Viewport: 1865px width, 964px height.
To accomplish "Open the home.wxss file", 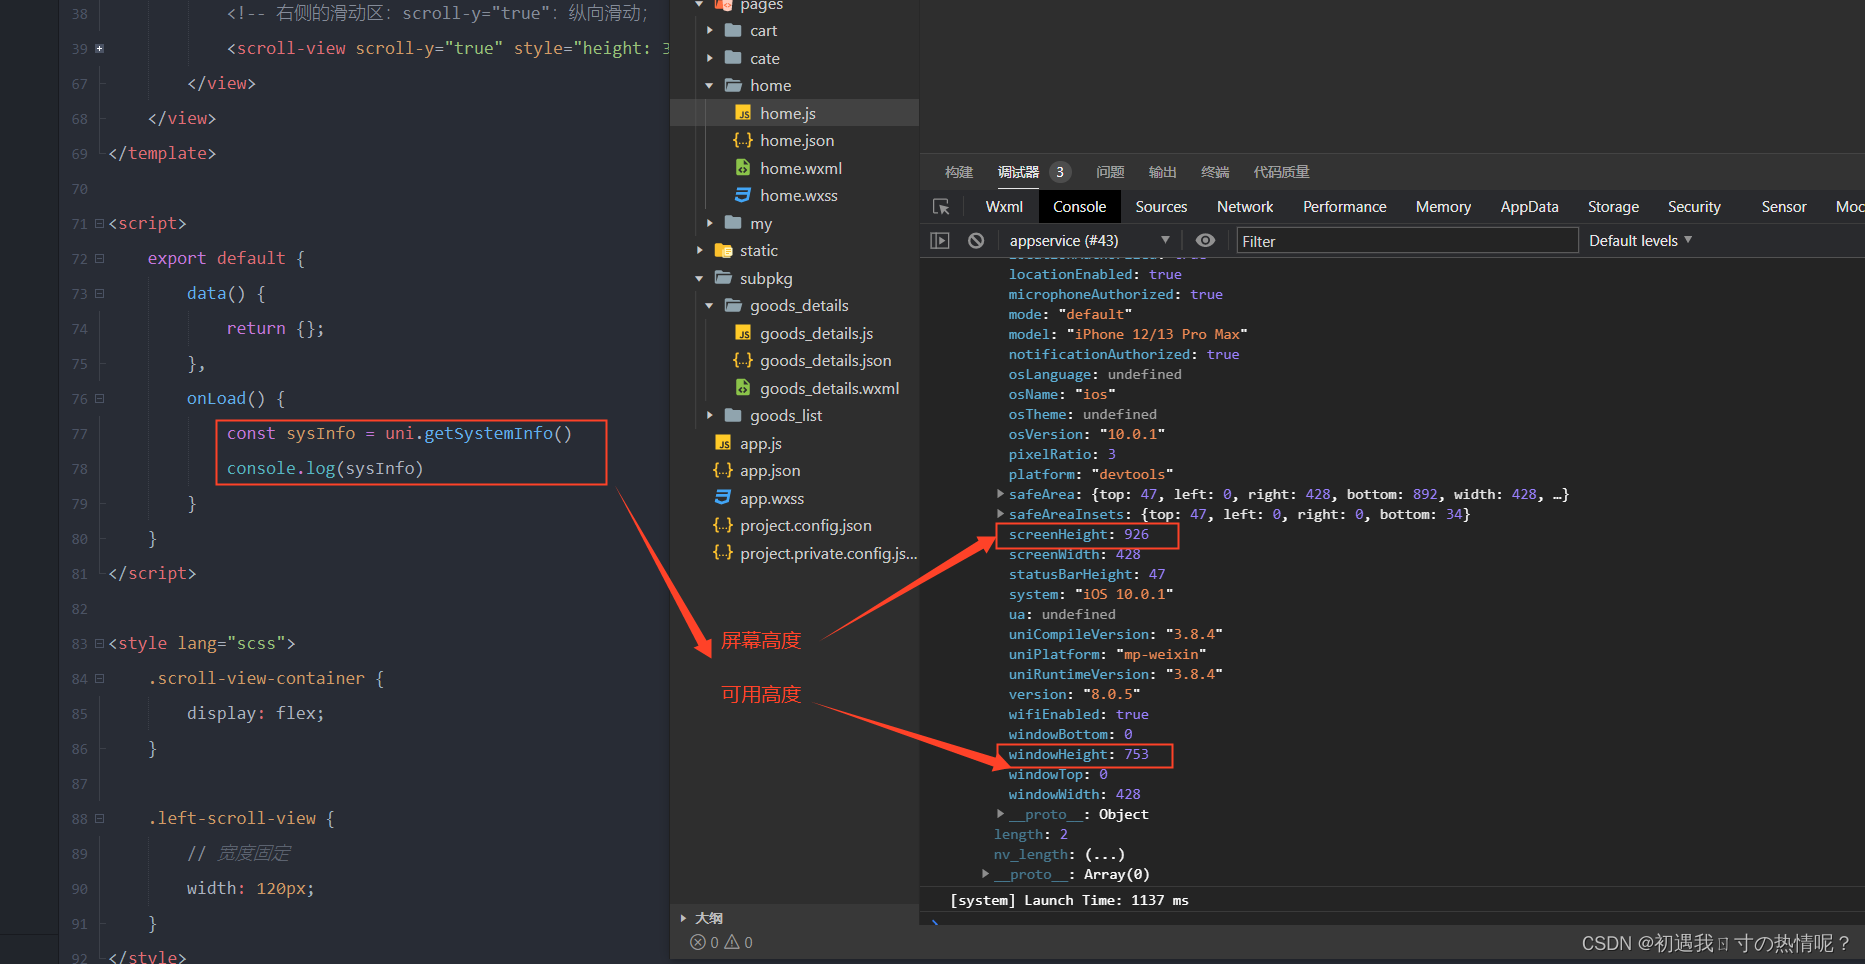I will pyautogui.click(x=798, y=195).
